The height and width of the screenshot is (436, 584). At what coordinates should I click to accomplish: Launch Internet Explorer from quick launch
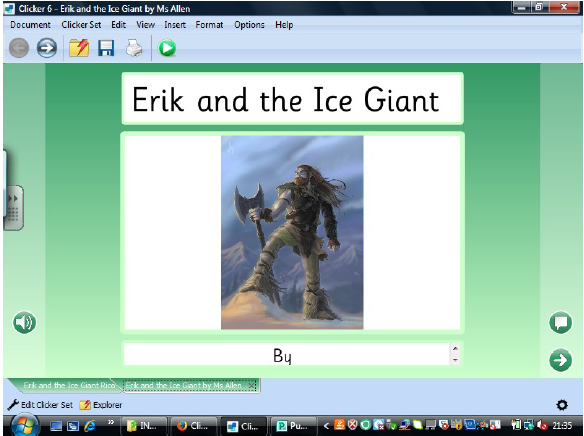(x=90, y=426)
